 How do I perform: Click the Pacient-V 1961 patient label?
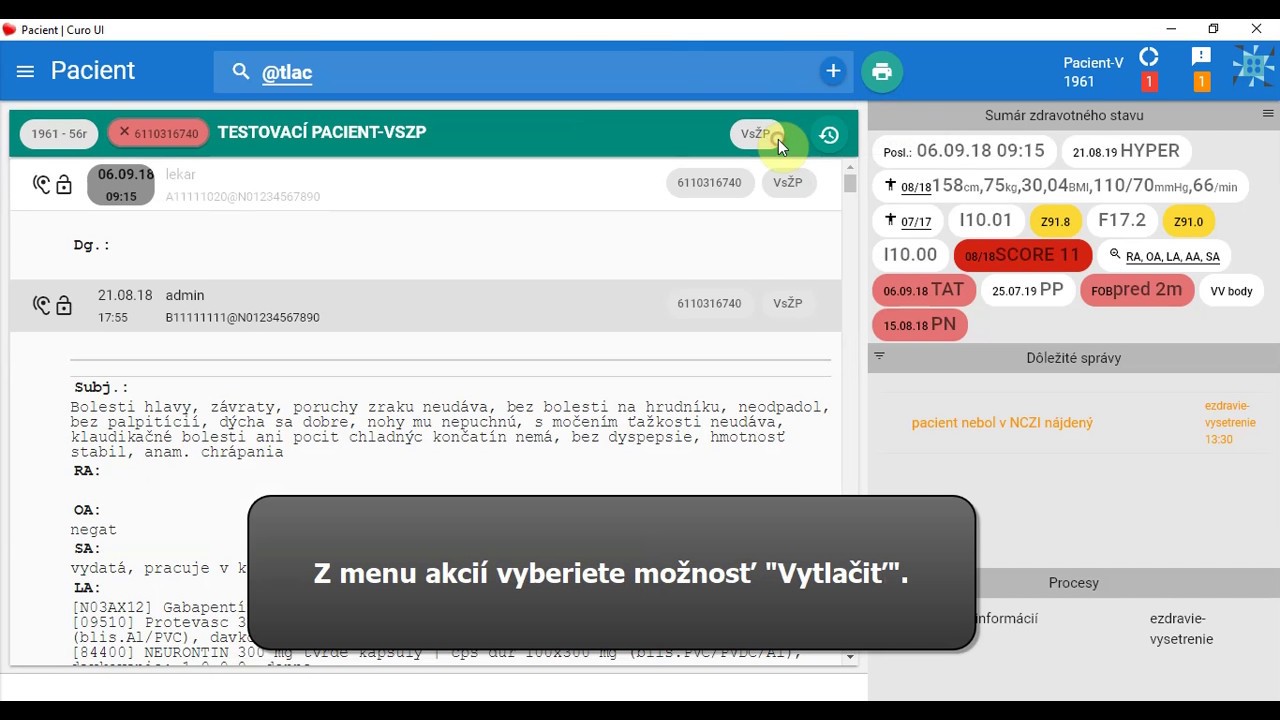pyautogui.click(x=1093, y=72)
